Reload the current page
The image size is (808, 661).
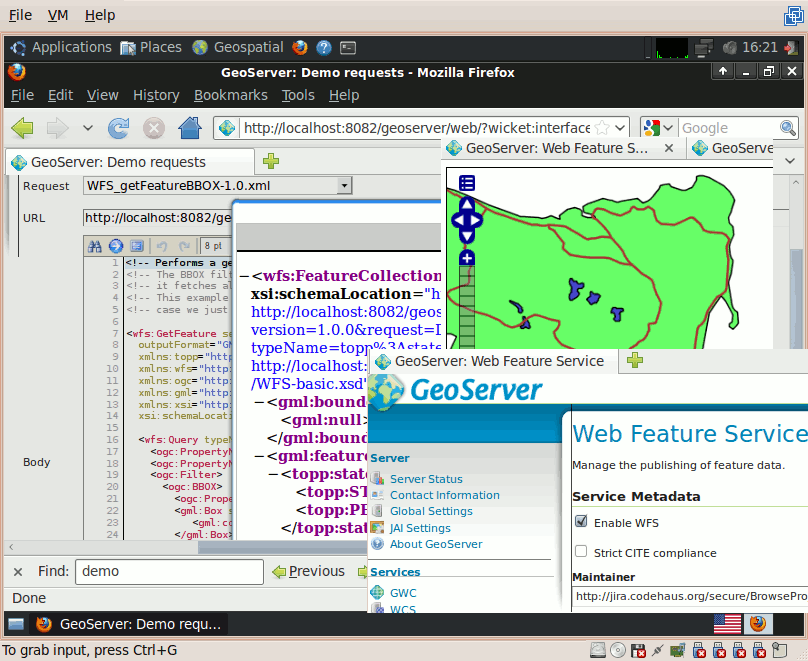coord(119,128)
